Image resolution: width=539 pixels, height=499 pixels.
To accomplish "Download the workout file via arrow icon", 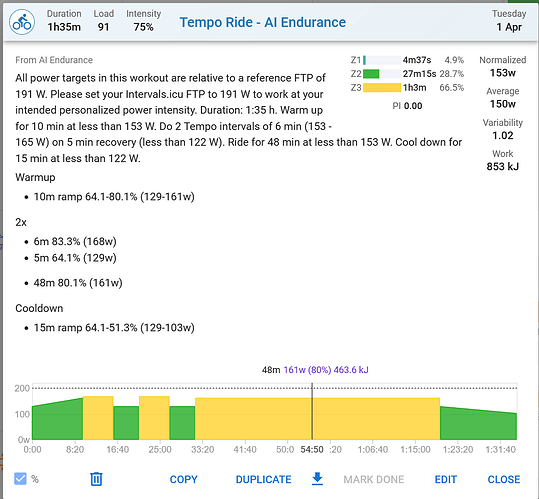I will pos(317,479).
